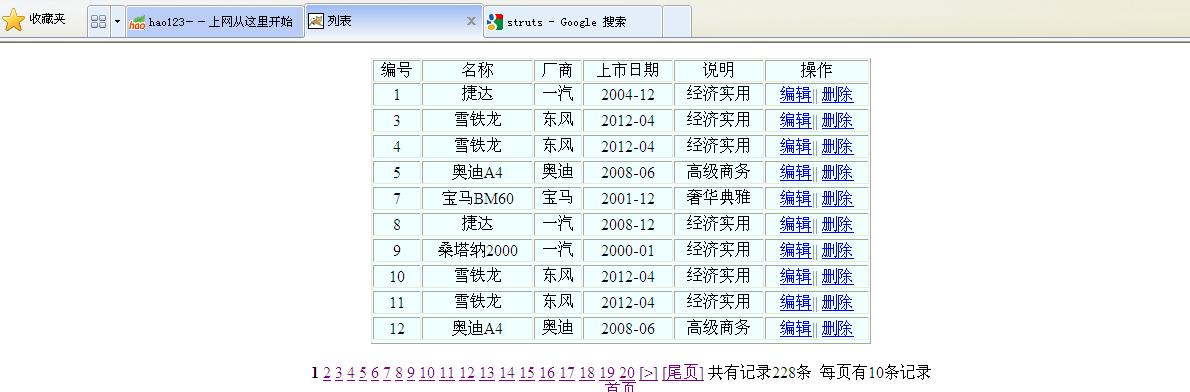This screenshot has width=1190, height=392.
Task: Click the [>] next pages link
Action: pyautogui.click(x=649, y=372)
